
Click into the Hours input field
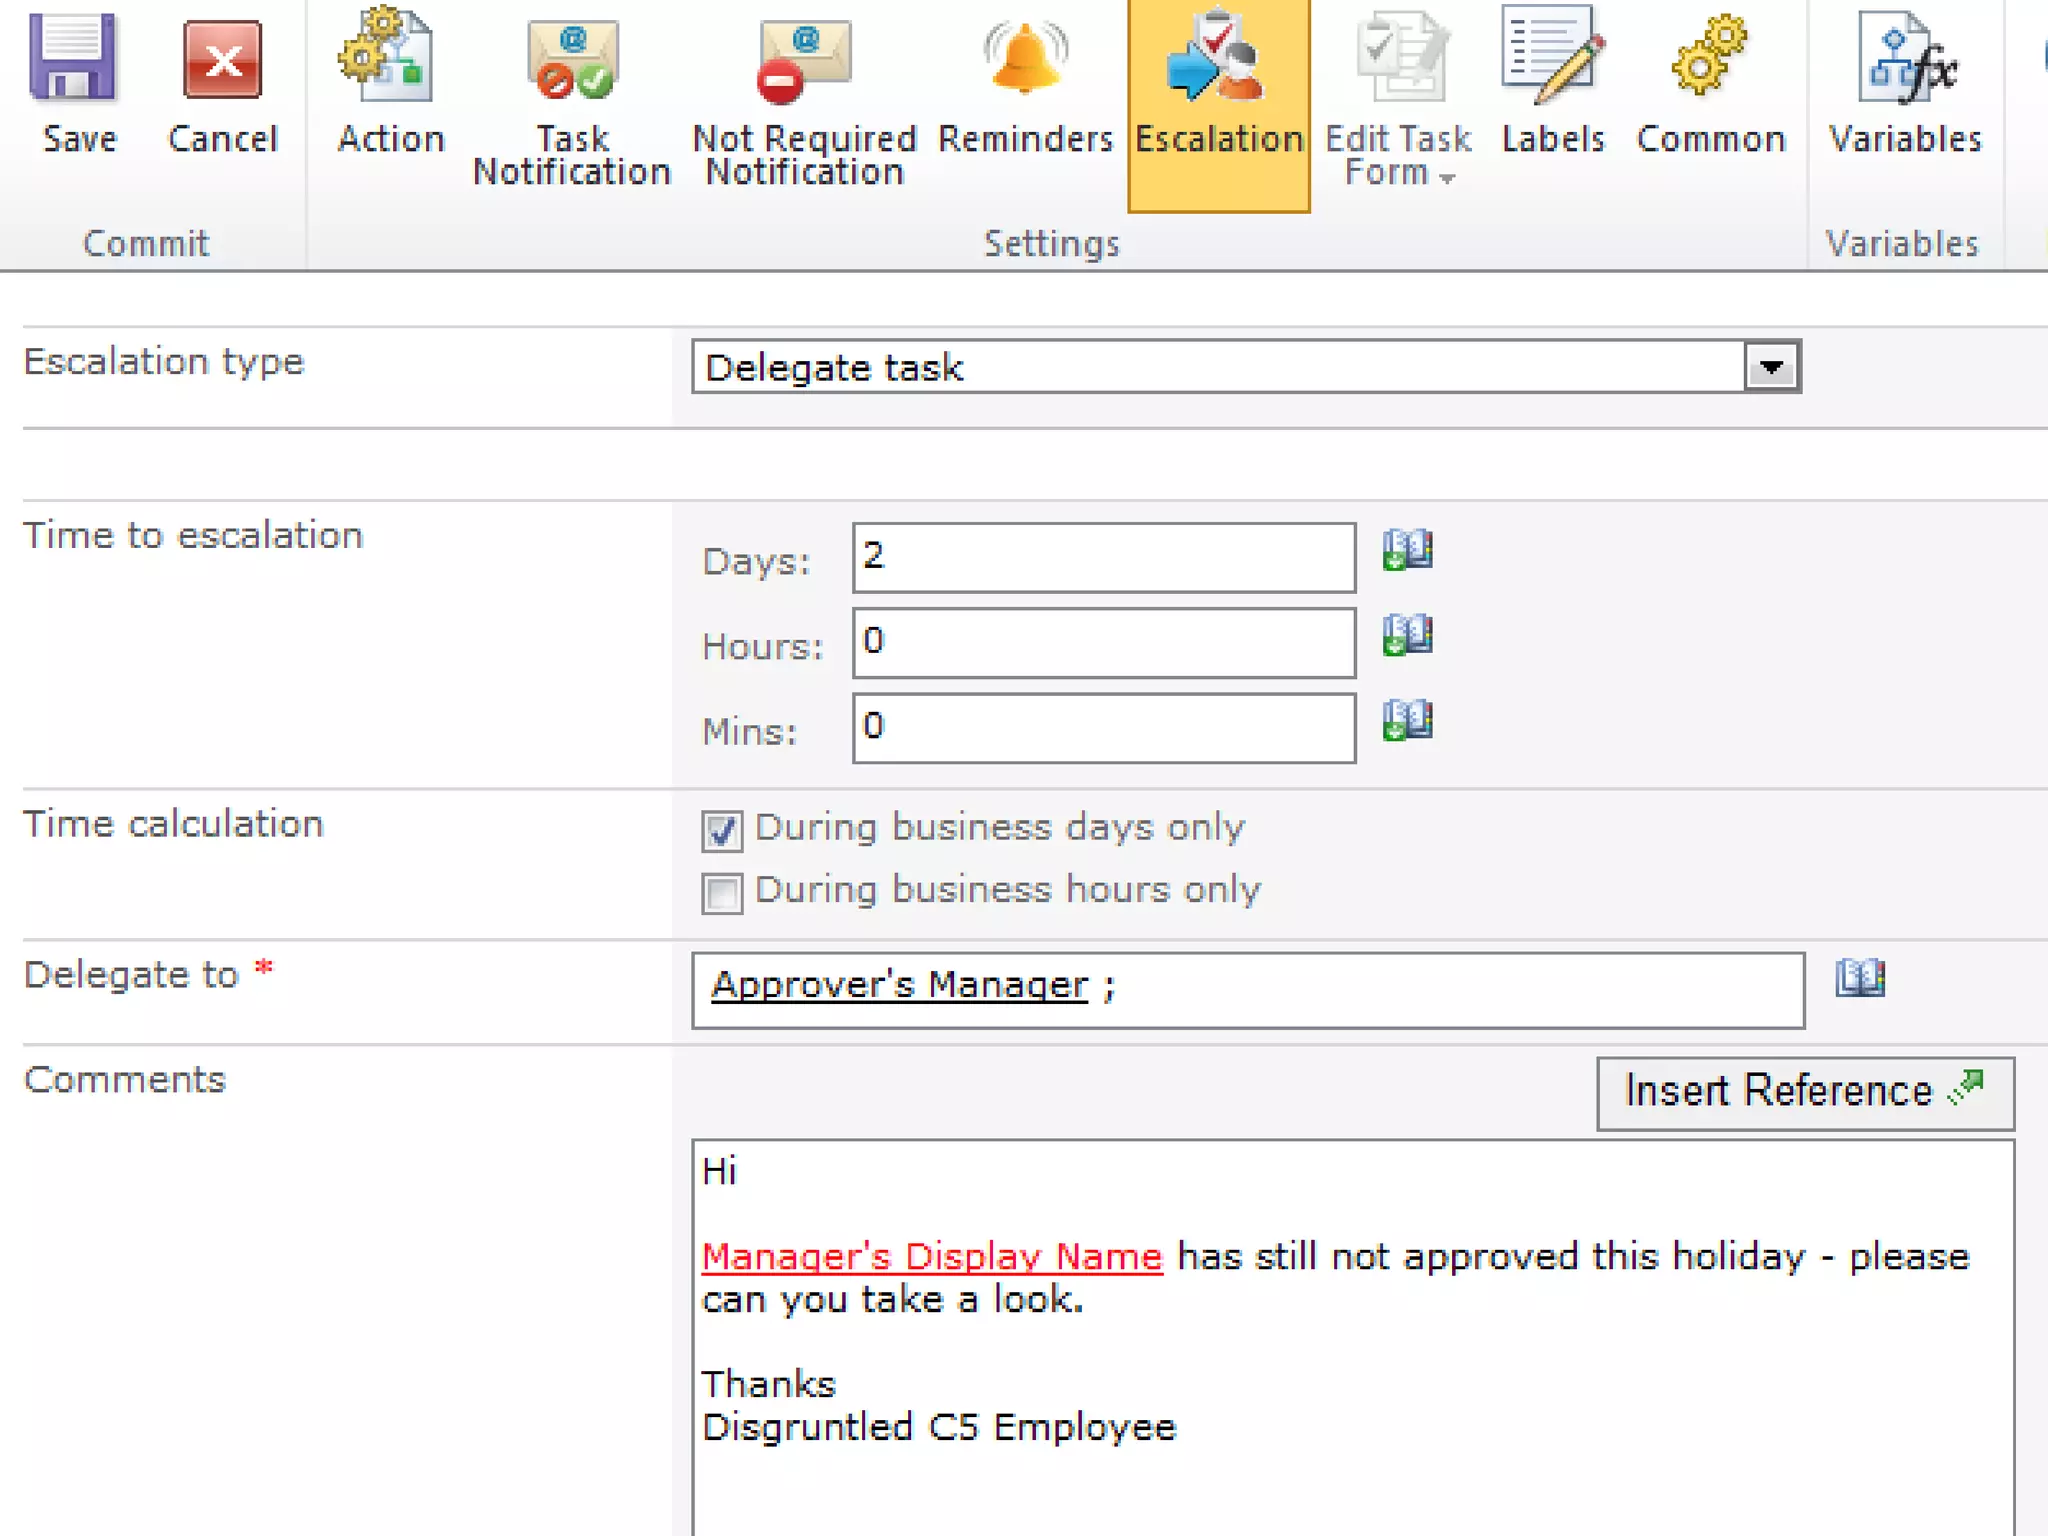point(1103,642)
